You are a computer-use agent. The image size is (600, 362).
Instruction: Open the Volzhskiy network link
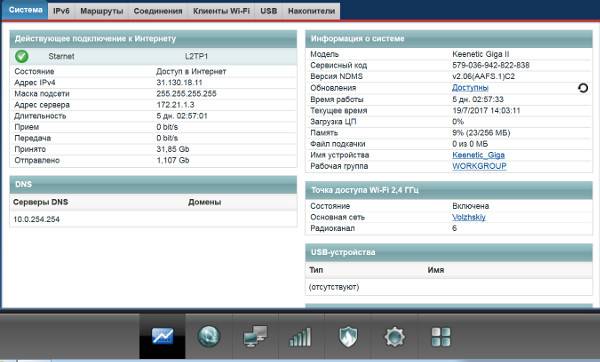(469, 217)
